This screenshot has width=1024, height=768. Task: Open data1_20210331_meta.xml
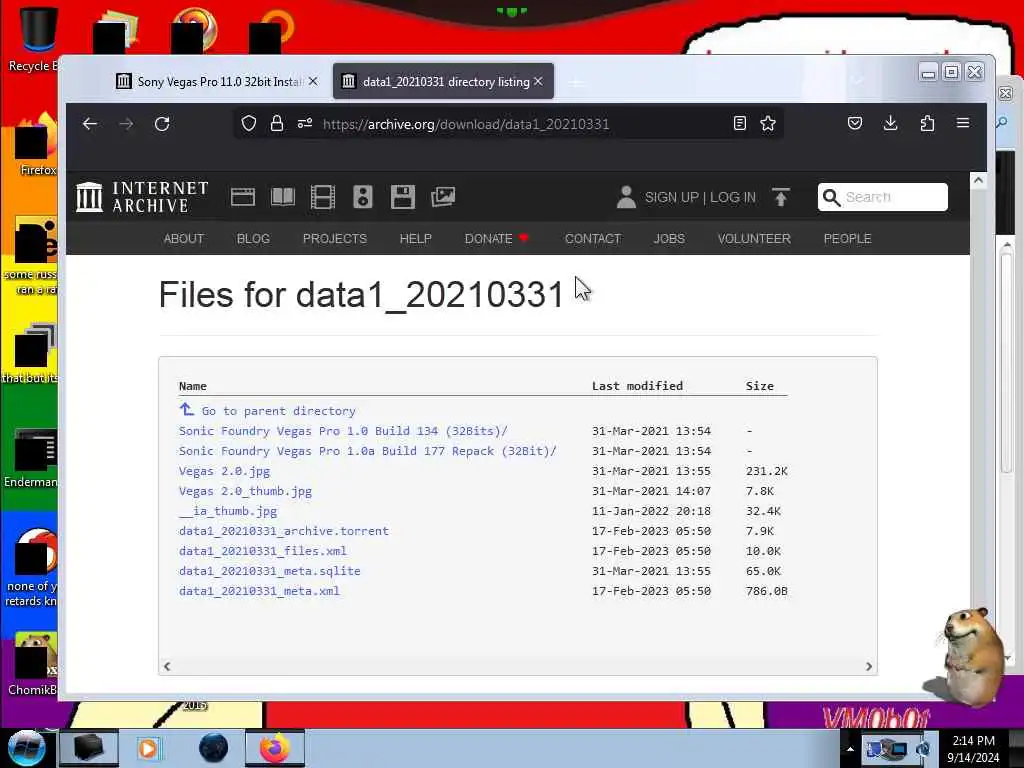(x=259, y=591)
